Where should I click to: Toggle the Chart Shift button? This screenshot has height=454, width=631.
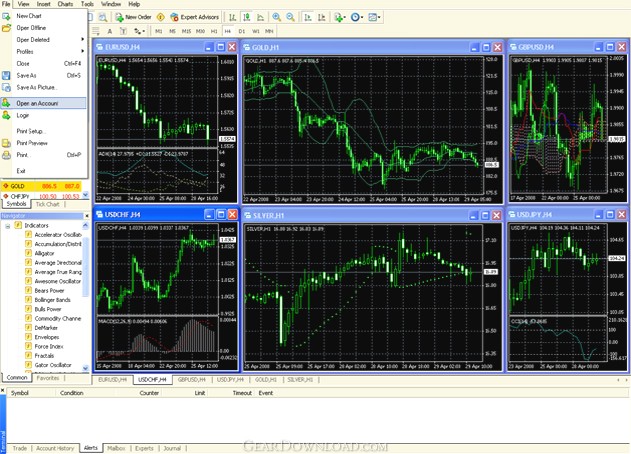coord(322,17)
